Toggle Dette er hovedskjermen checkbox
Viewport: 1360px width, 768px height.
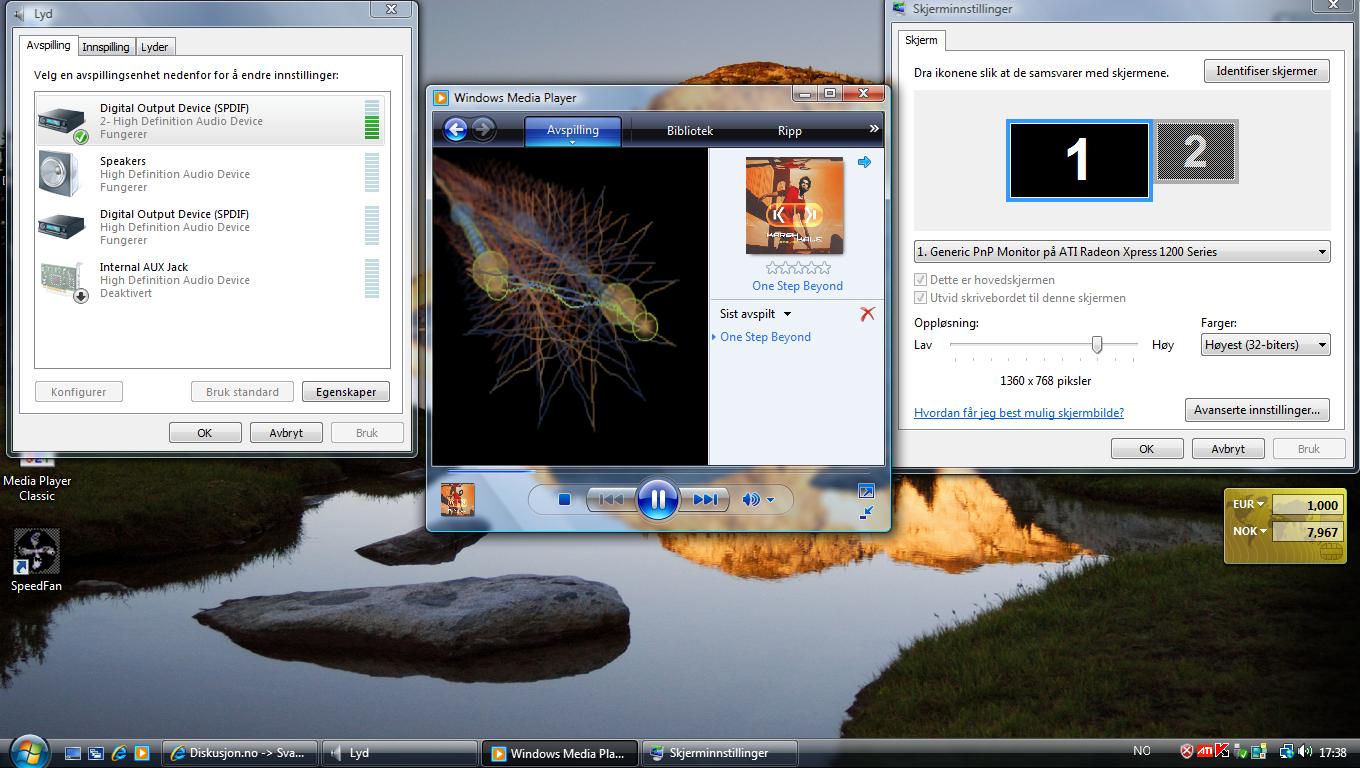pos(921,280)
